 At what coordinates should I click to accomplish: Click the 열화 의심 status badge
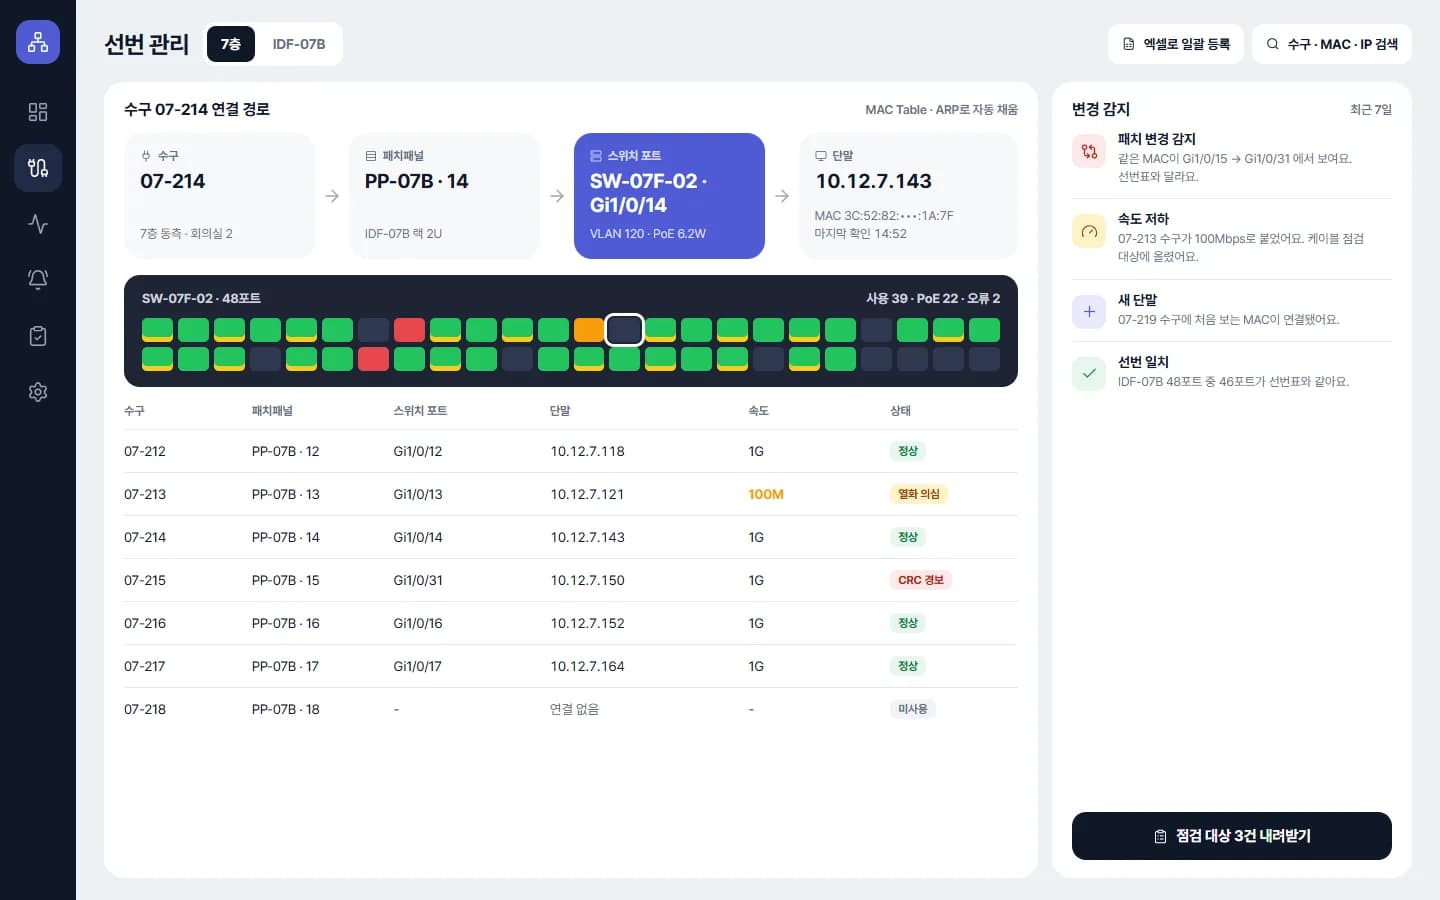(x=919, y=494)
